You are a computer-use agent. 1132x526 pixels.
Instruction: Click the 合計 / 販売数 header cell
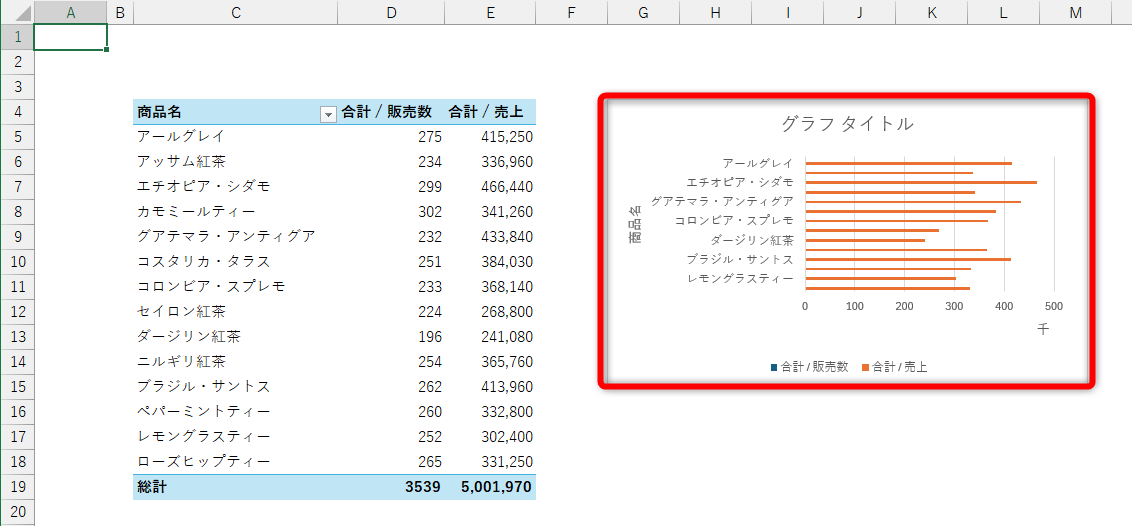tap(391, 112)
